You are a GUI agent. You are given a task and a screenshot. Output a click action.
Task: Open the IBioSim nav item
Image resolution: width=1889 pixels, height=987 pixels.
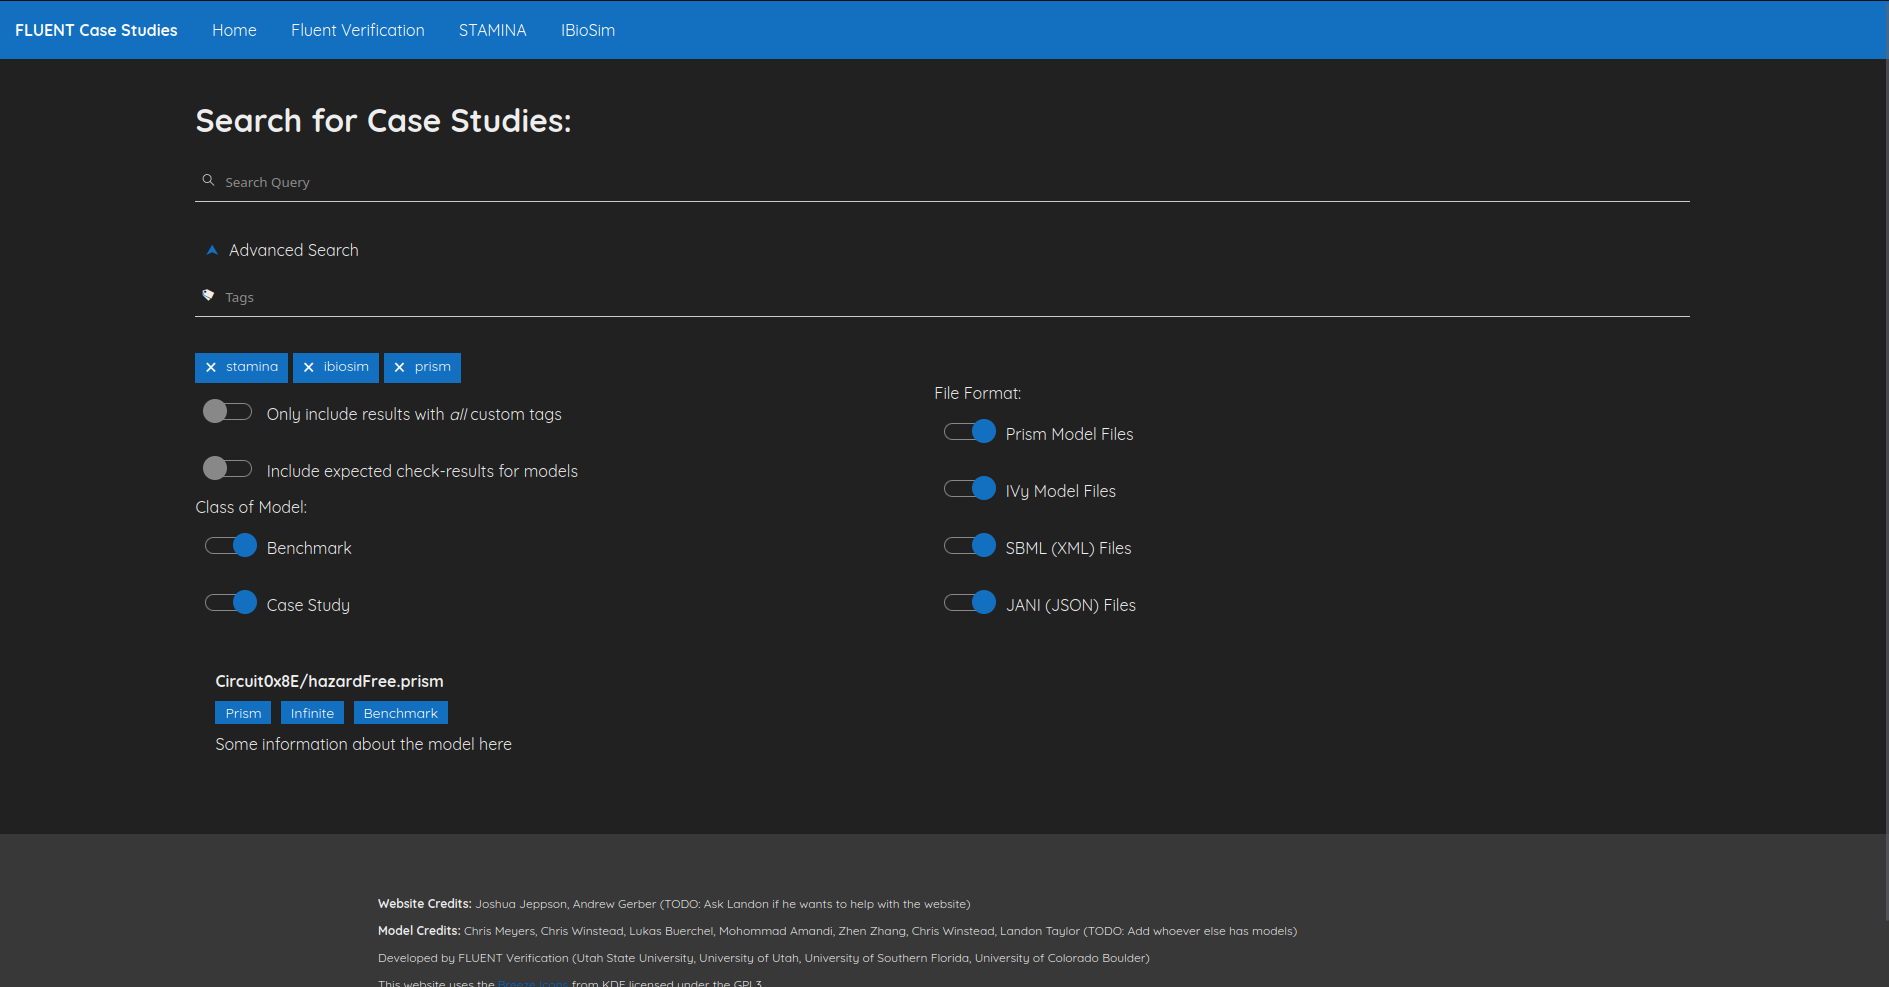click(588, 30)
